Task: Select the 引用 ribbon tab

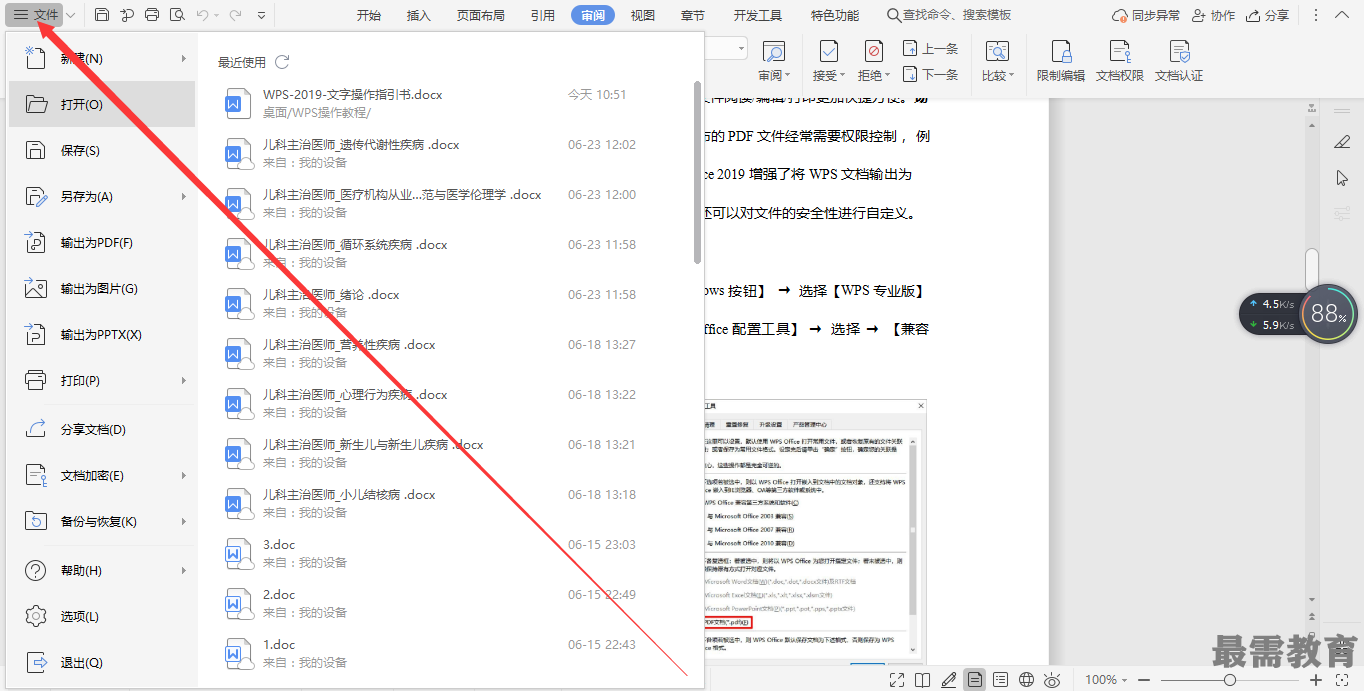Action: (x=543, y=15)
